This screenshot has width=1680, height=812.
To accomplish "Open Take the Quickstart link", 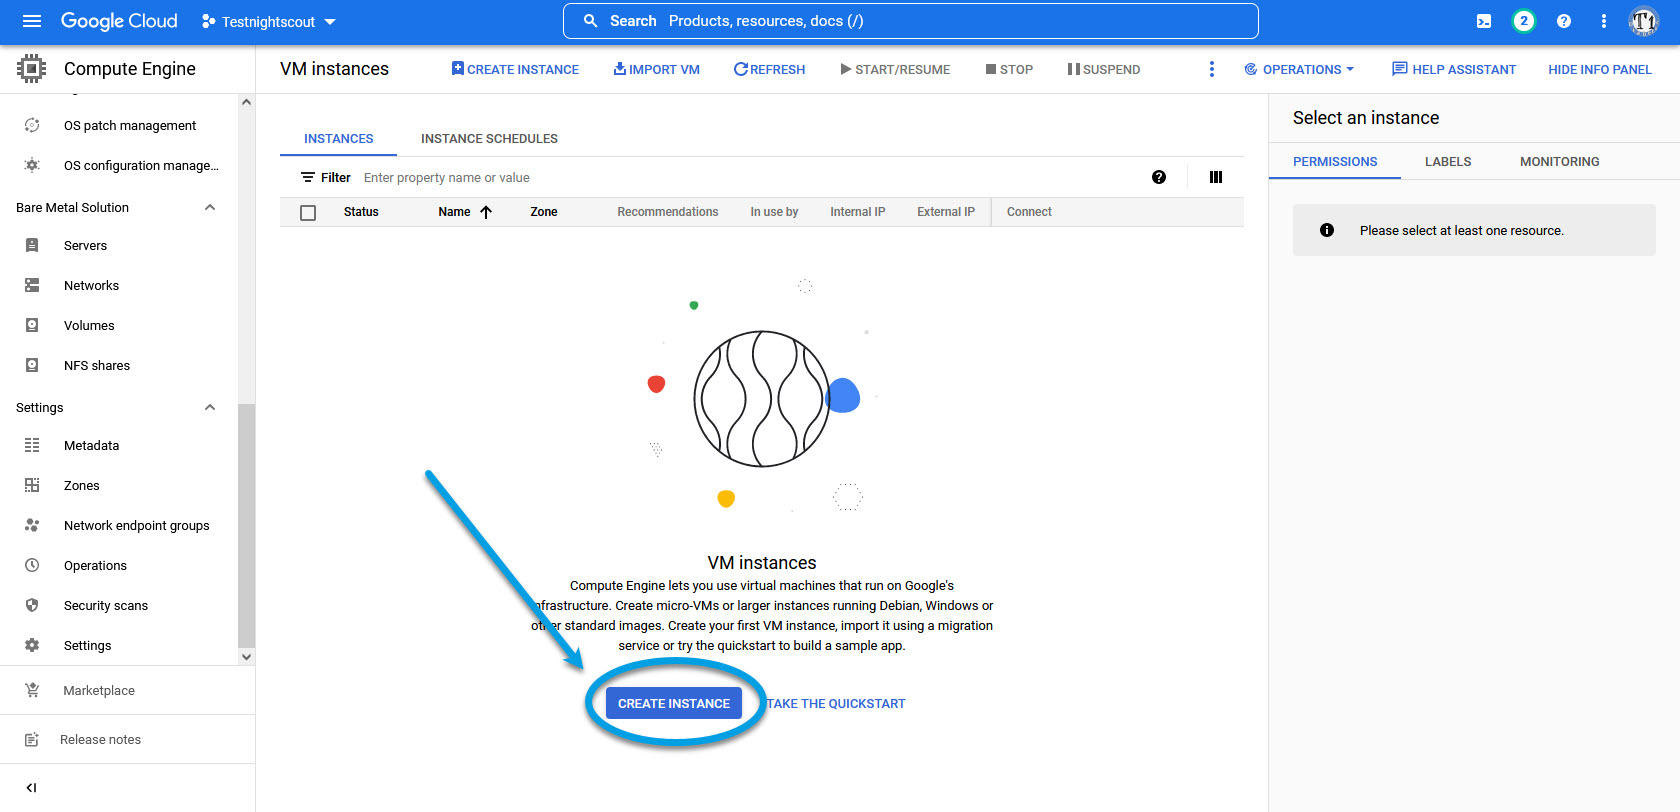I will pos(836,704).
